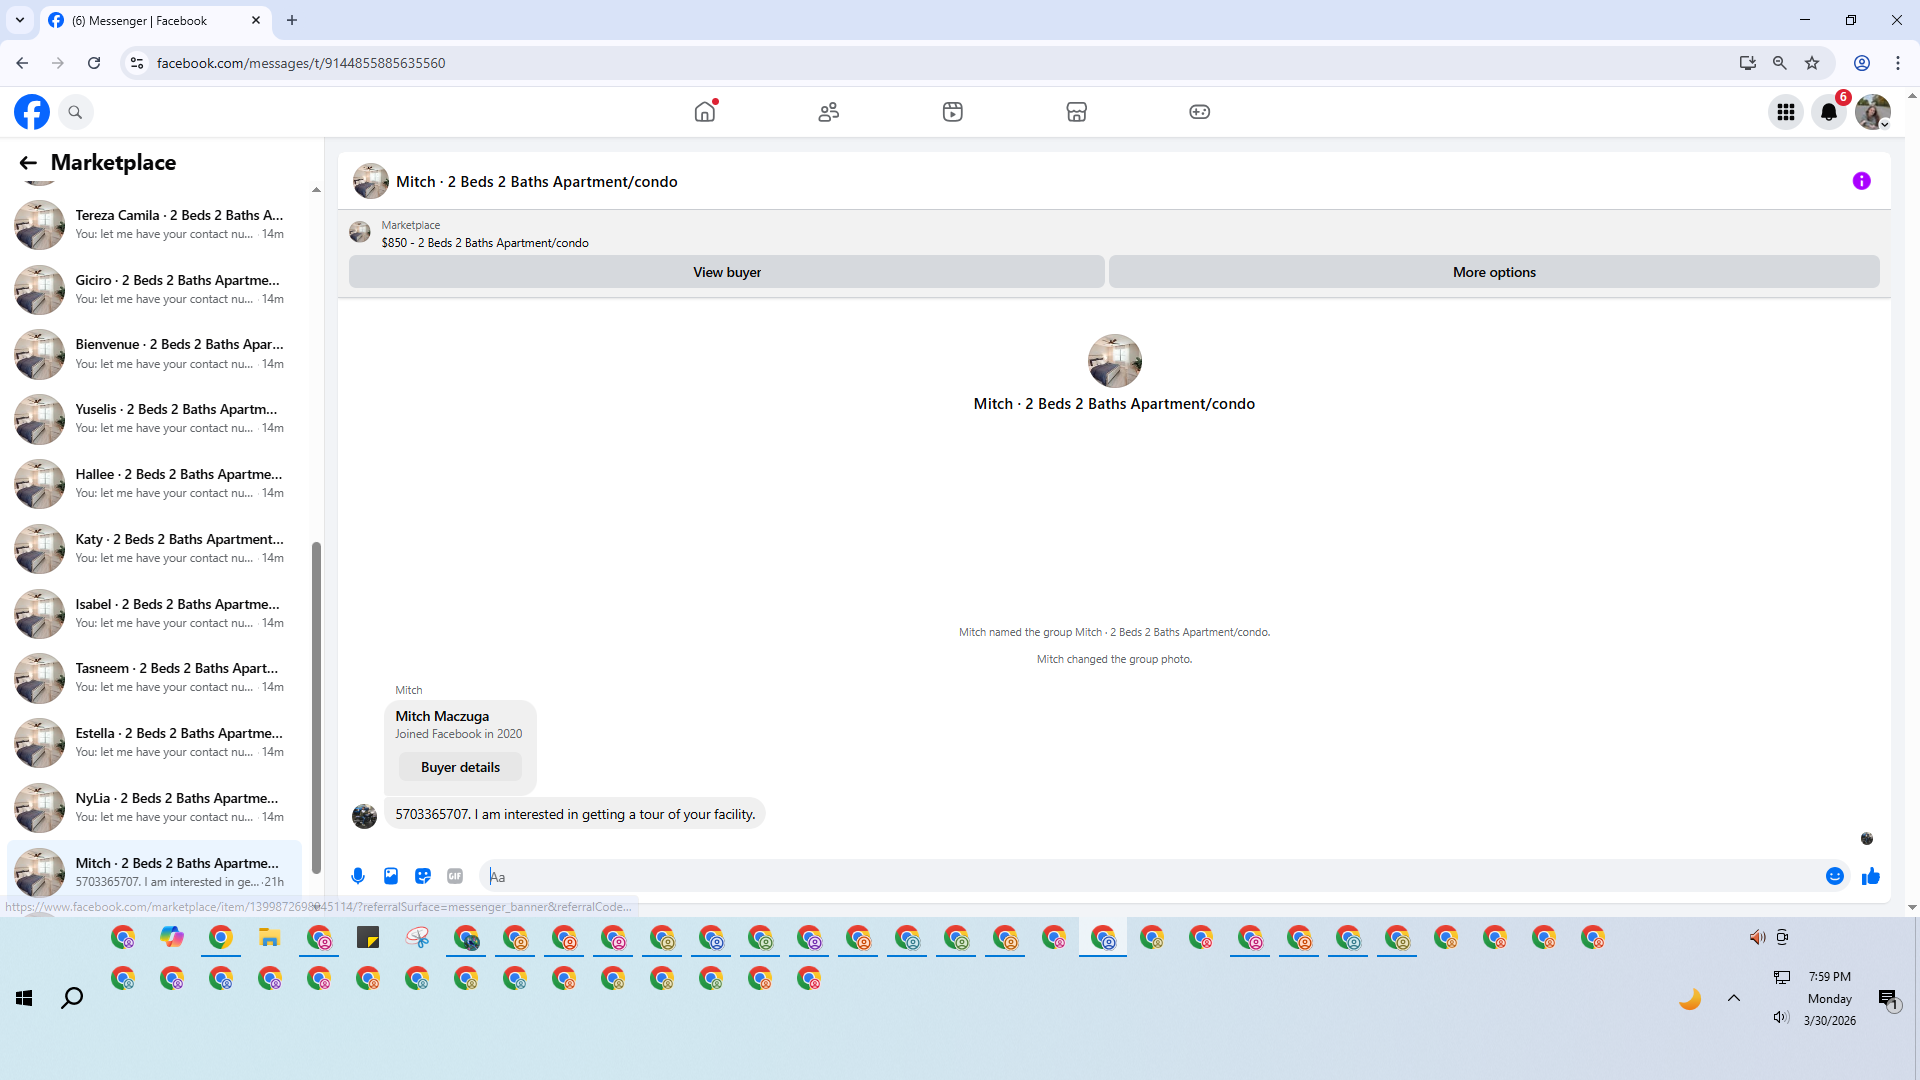Open conversation information icon
This screenshot has height=1080, width=1920.
pos(1861,181)
